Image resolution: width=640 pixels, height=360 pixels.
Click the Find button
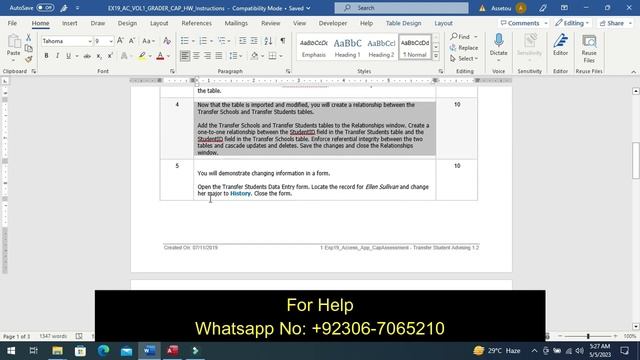pyautogui.click(x=460, y=37)
